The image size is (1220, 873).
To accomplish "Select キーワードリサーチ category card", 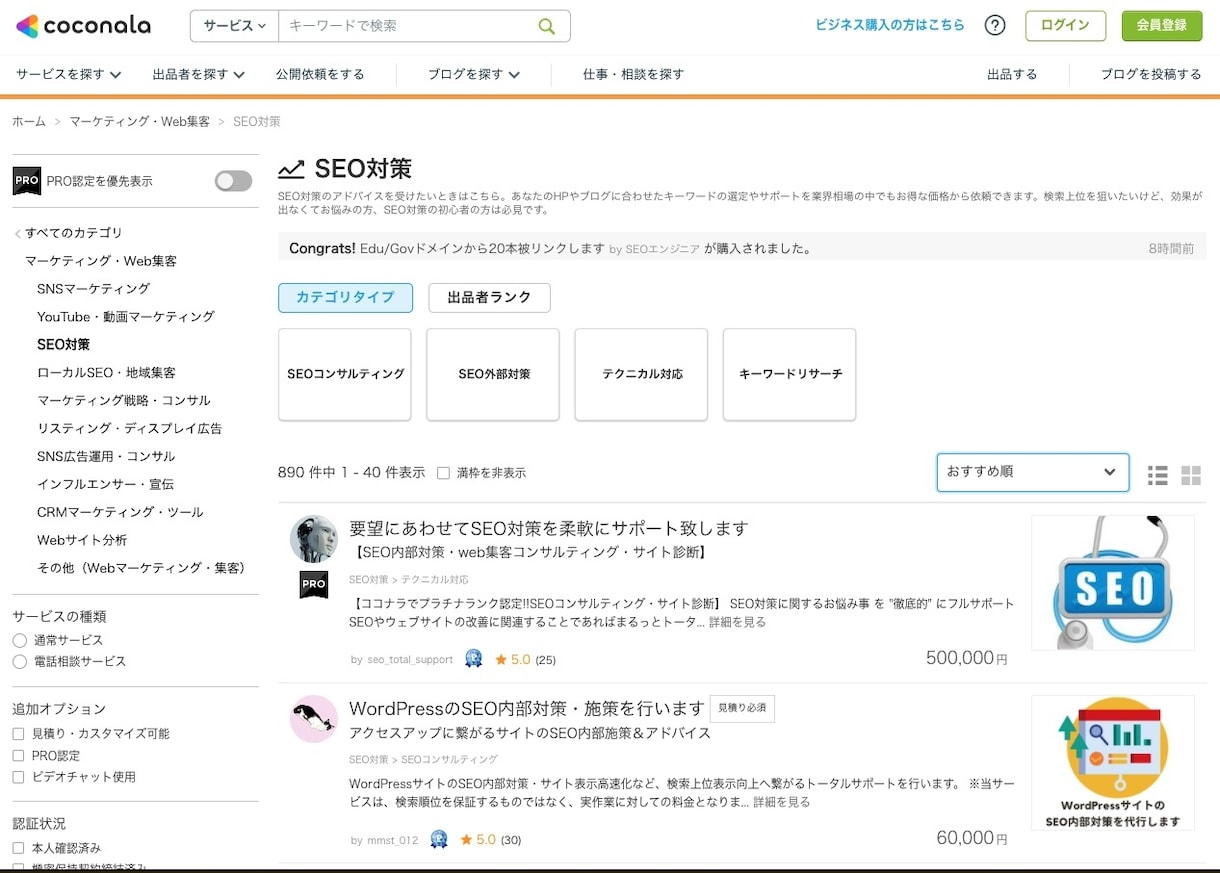I will pos(789,374).
